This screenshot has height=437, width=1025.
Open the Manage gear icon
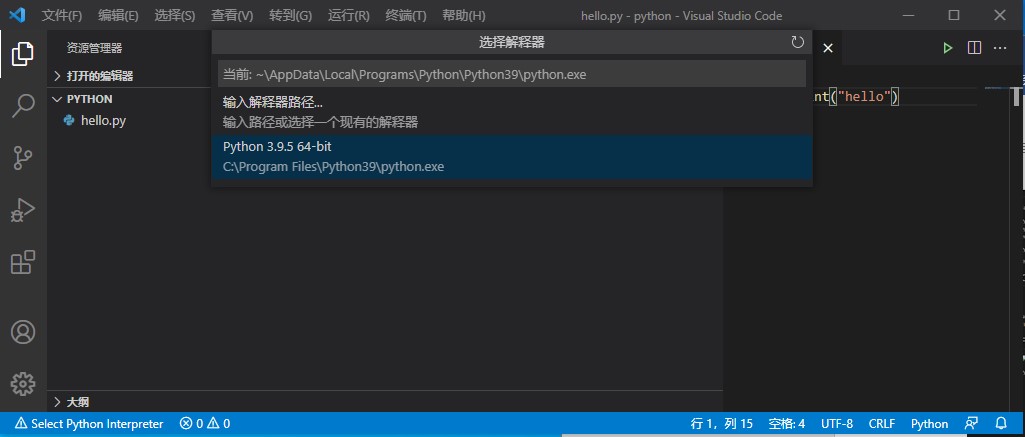pos(22,383)
